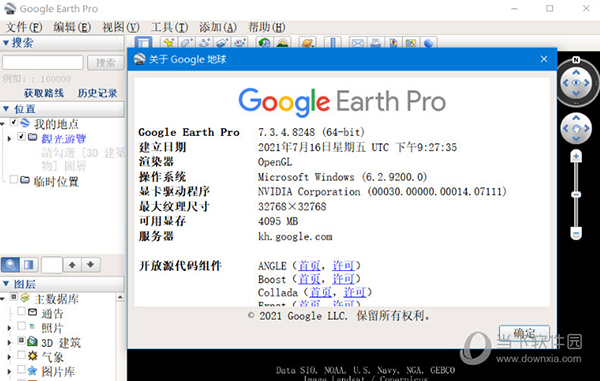Open the planet switcher Saturn icon
This screenshot has width=600, height=381.
click(x=307, y=43)
